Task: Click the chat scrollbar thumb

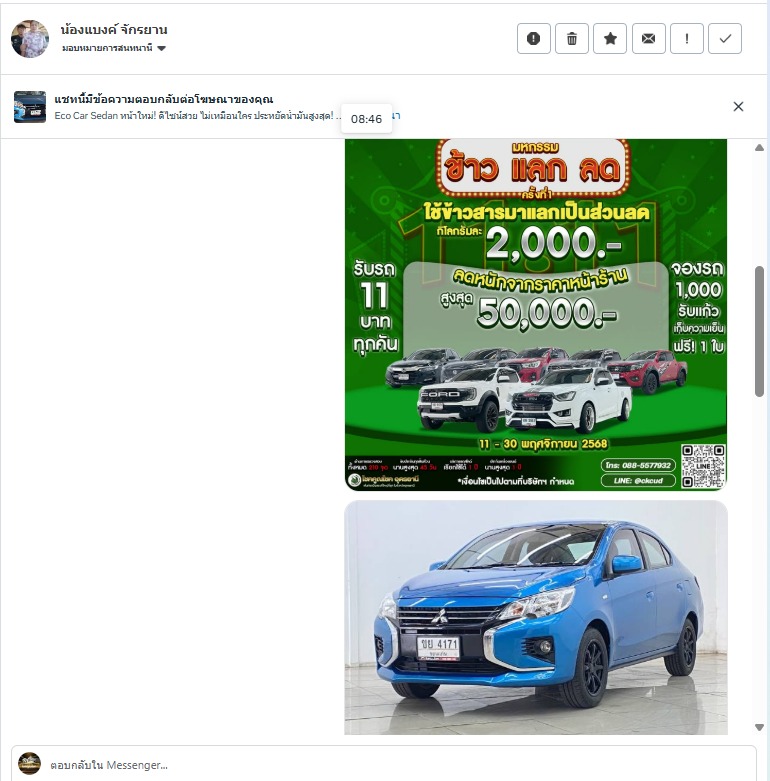Action: click(x=759, y=331)
